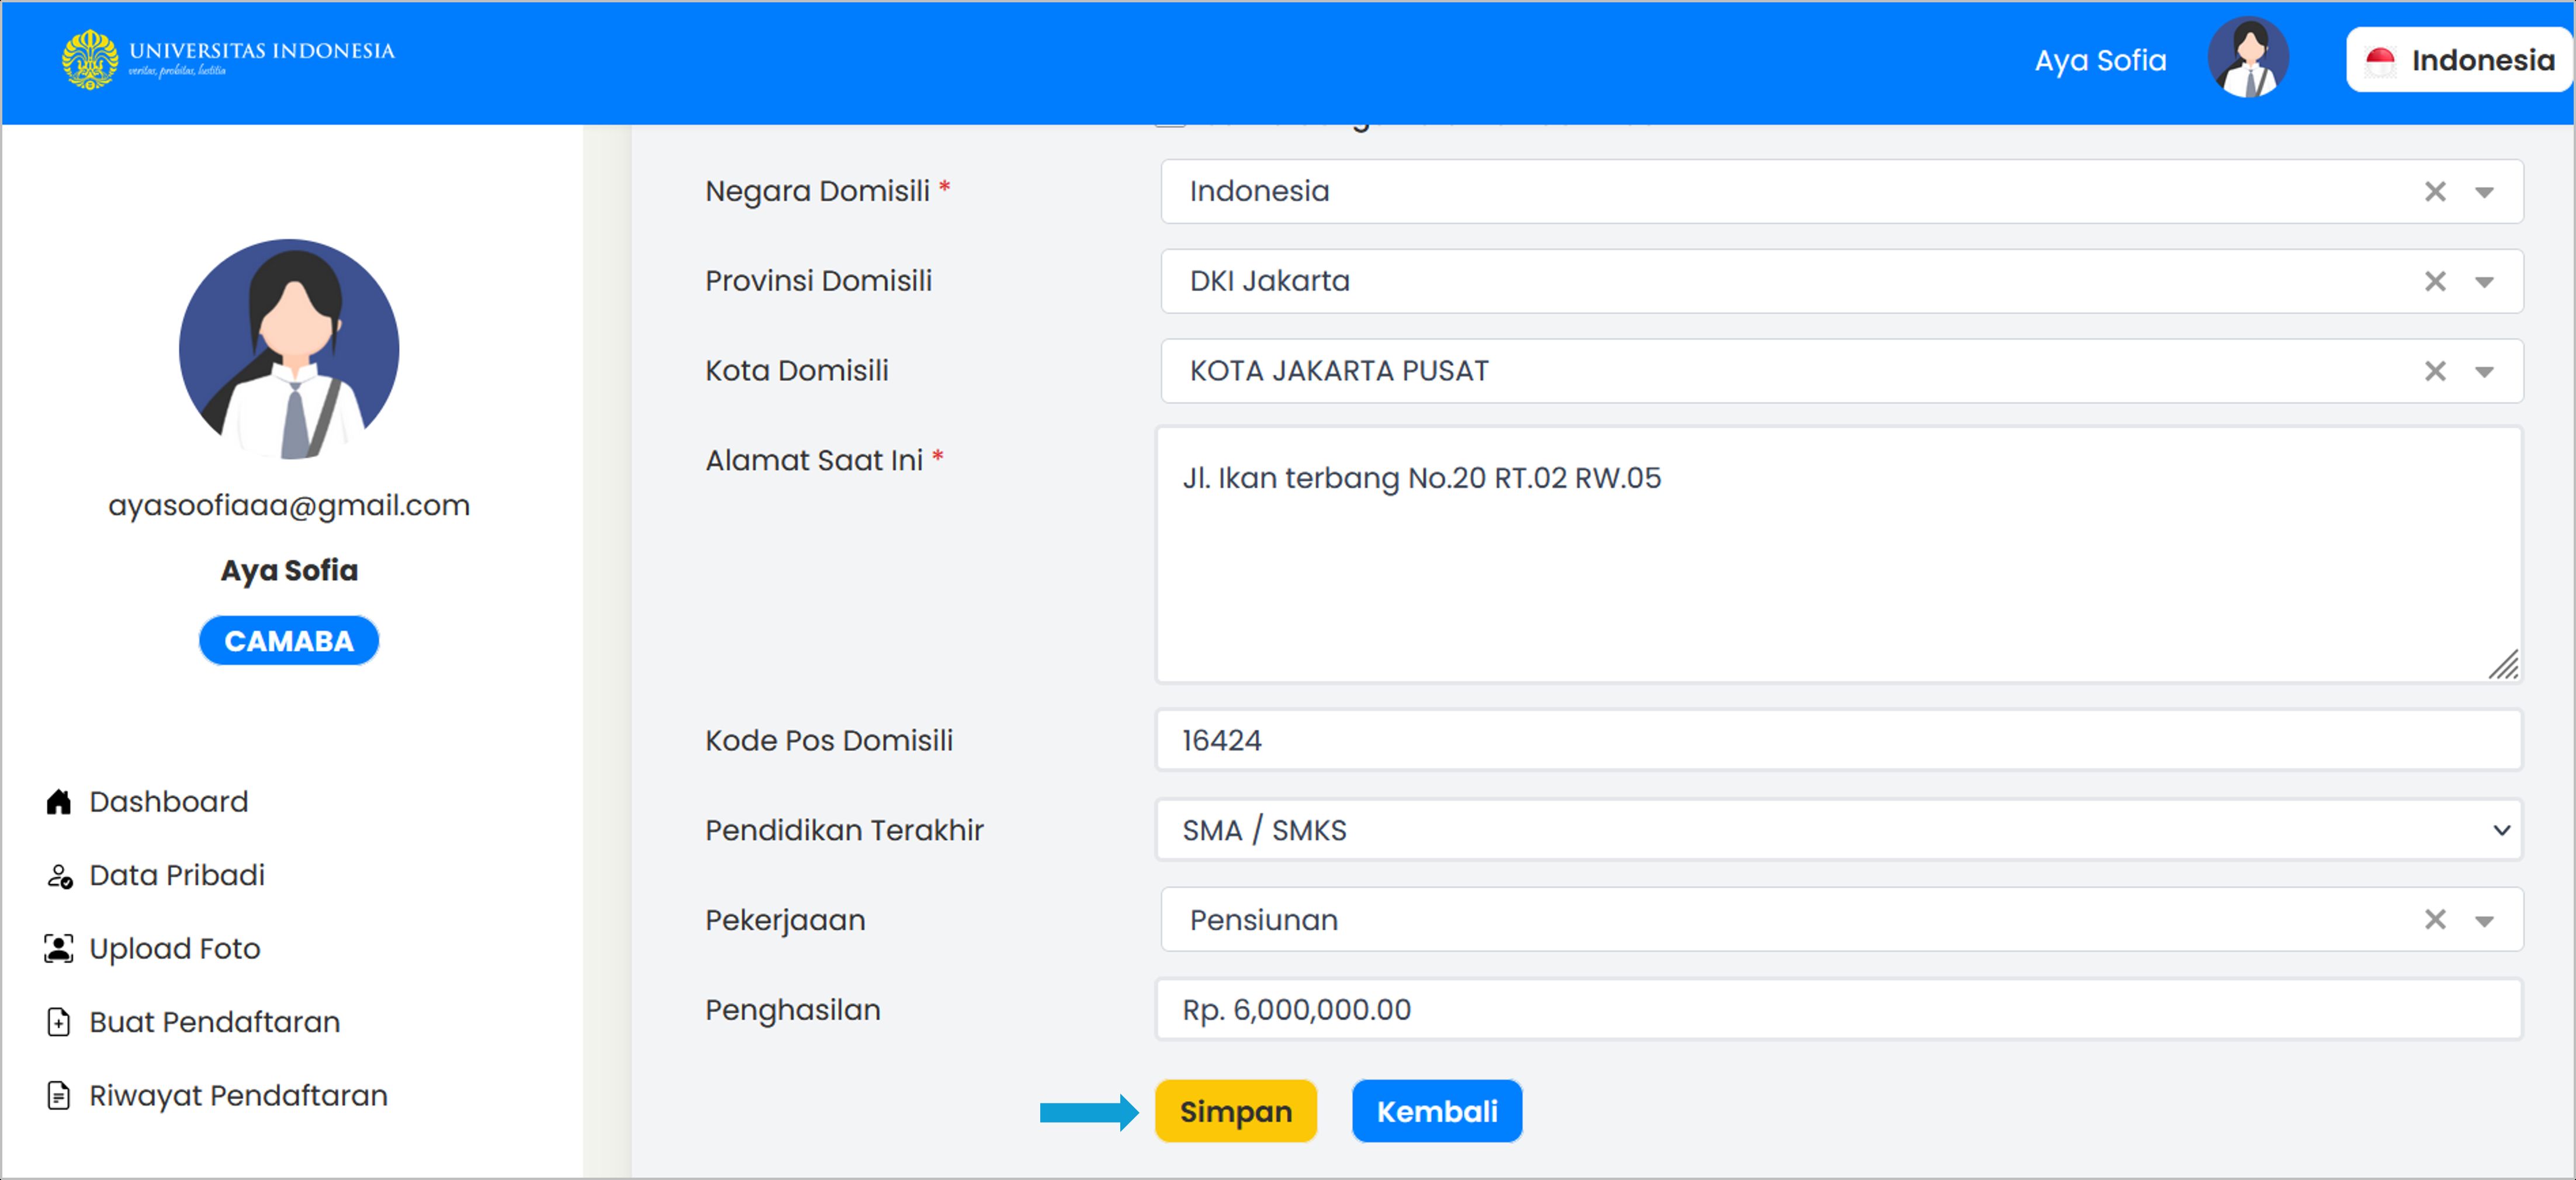This screenshot has width=2576, height=1180.
Task: Click into the Kode Pos Domisili field
Action: (x=1837, y=740)
